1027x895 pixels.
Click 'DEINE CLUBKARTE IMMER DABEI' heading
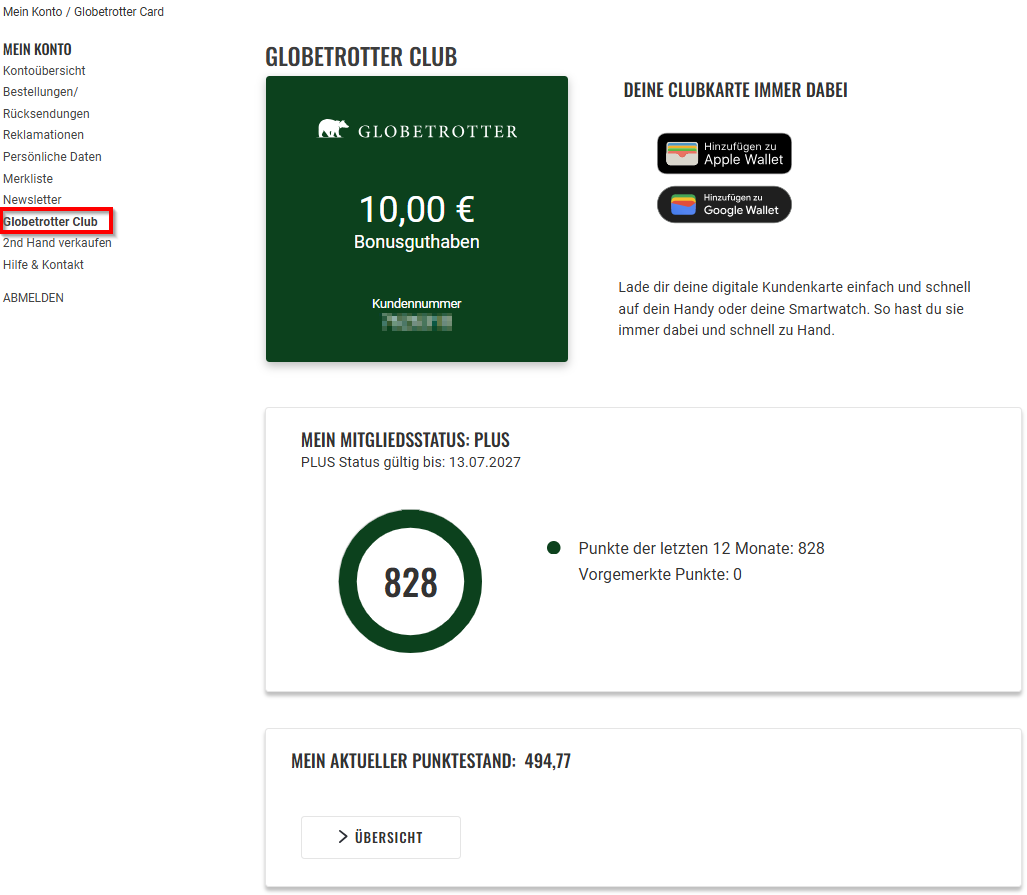[736, 90]
